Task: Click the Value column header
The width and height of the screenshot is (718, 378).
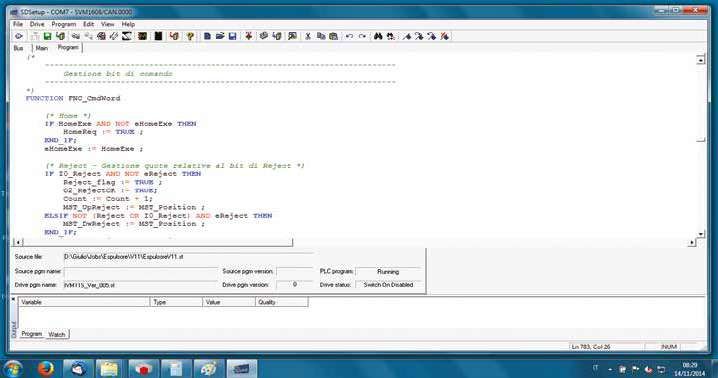Action: [229, 302]
